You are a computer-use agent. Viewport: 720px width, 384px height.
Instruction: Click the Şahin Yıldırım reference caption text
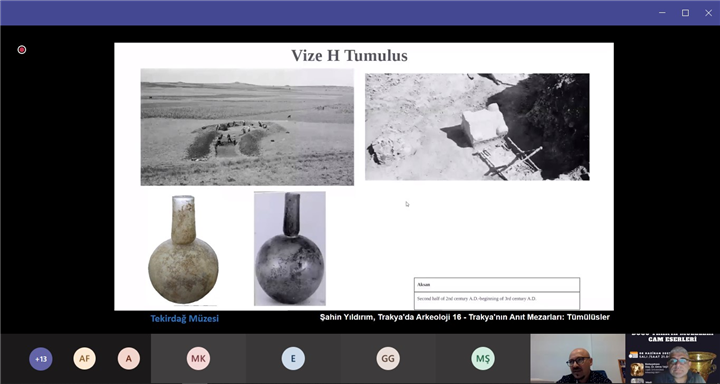[465, 317]
